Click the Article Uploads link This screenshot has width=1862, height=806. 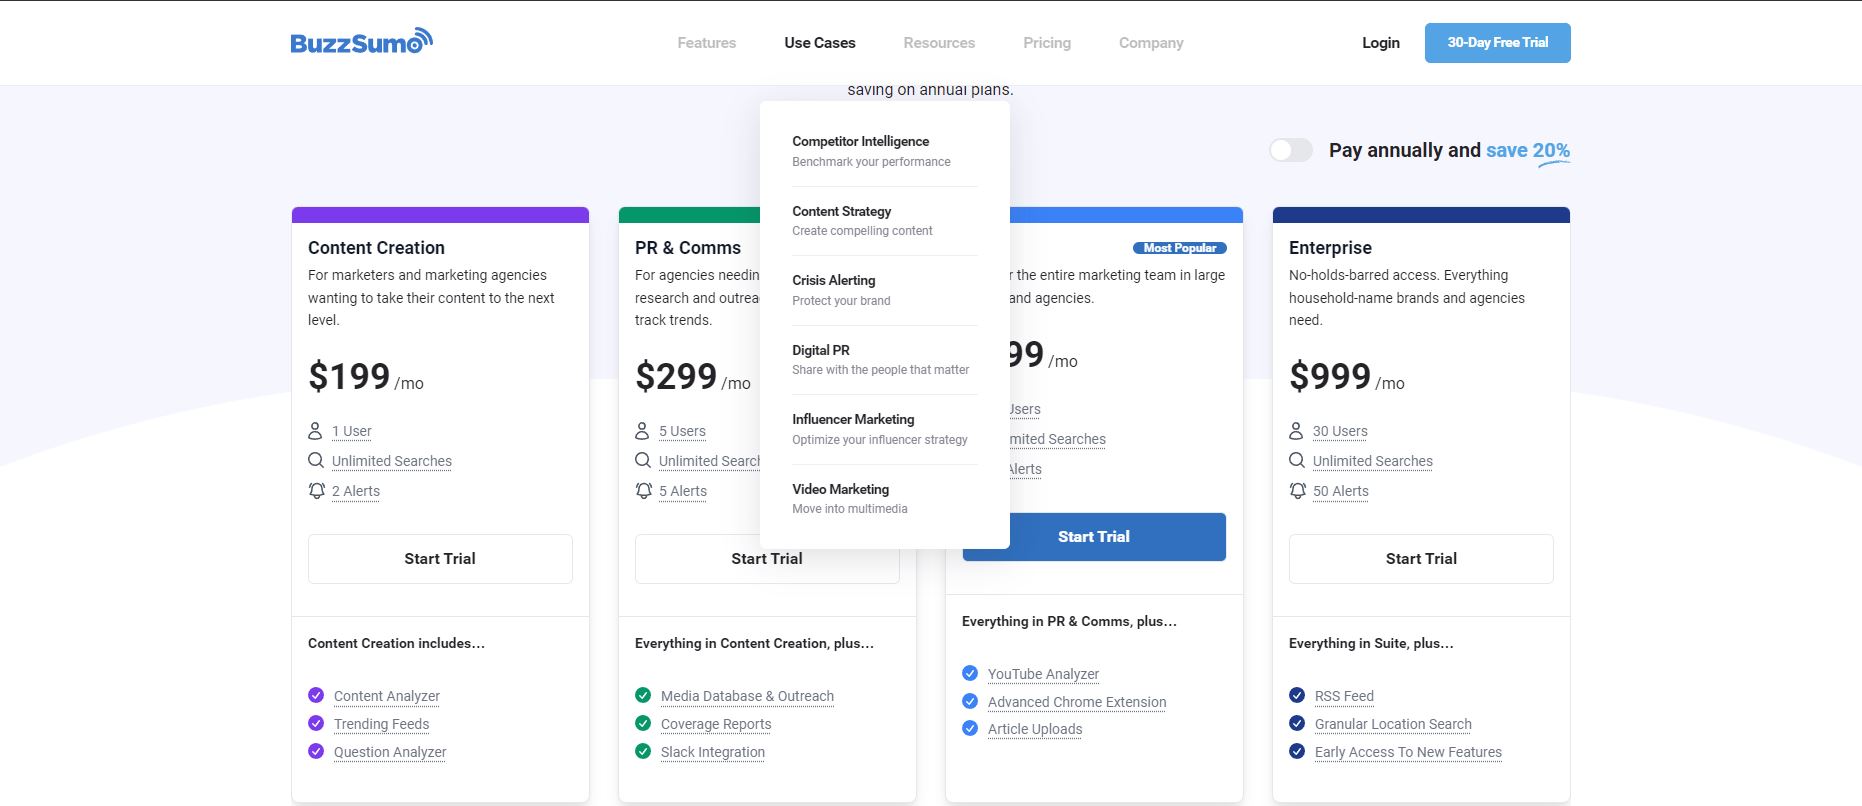1035,729
